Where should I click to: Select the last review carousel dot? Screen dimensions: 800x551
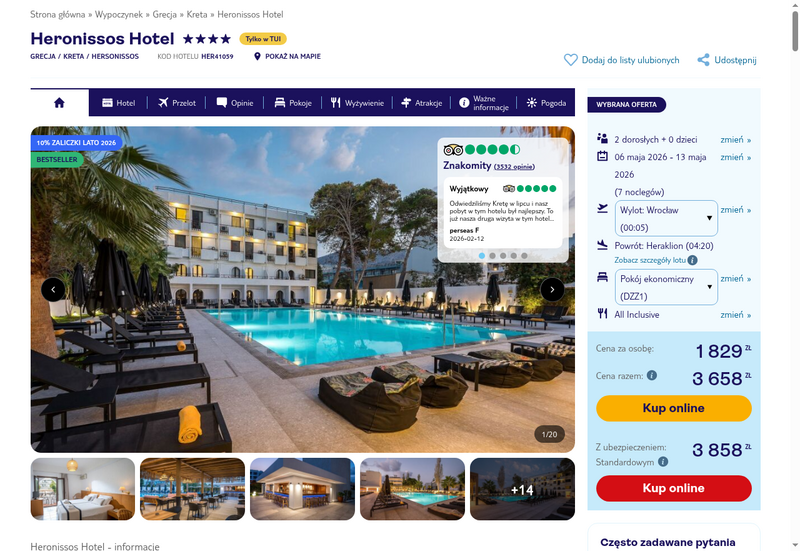coord(524,256)
